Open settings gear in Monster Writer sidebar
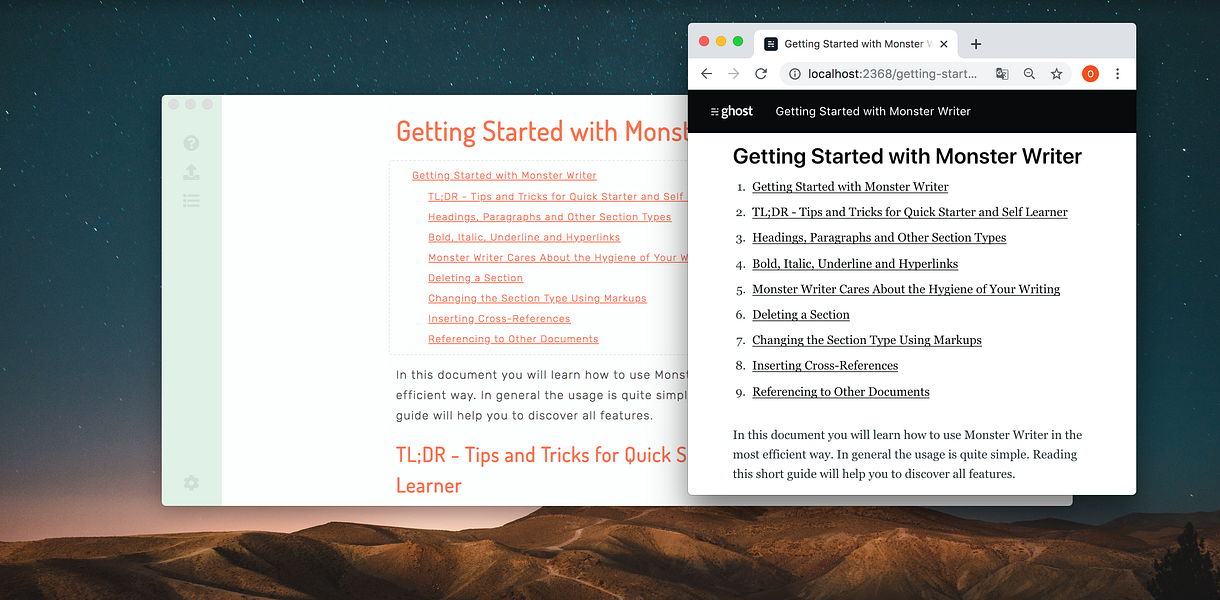Viewport: 1220px width, 600px height. pos(191,483)
